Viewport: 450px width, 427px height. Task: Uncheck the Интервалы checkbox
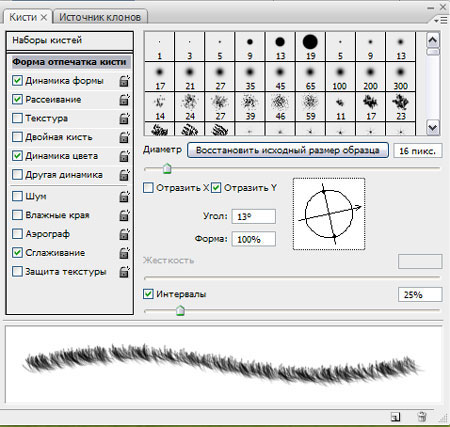click(148, 294)
